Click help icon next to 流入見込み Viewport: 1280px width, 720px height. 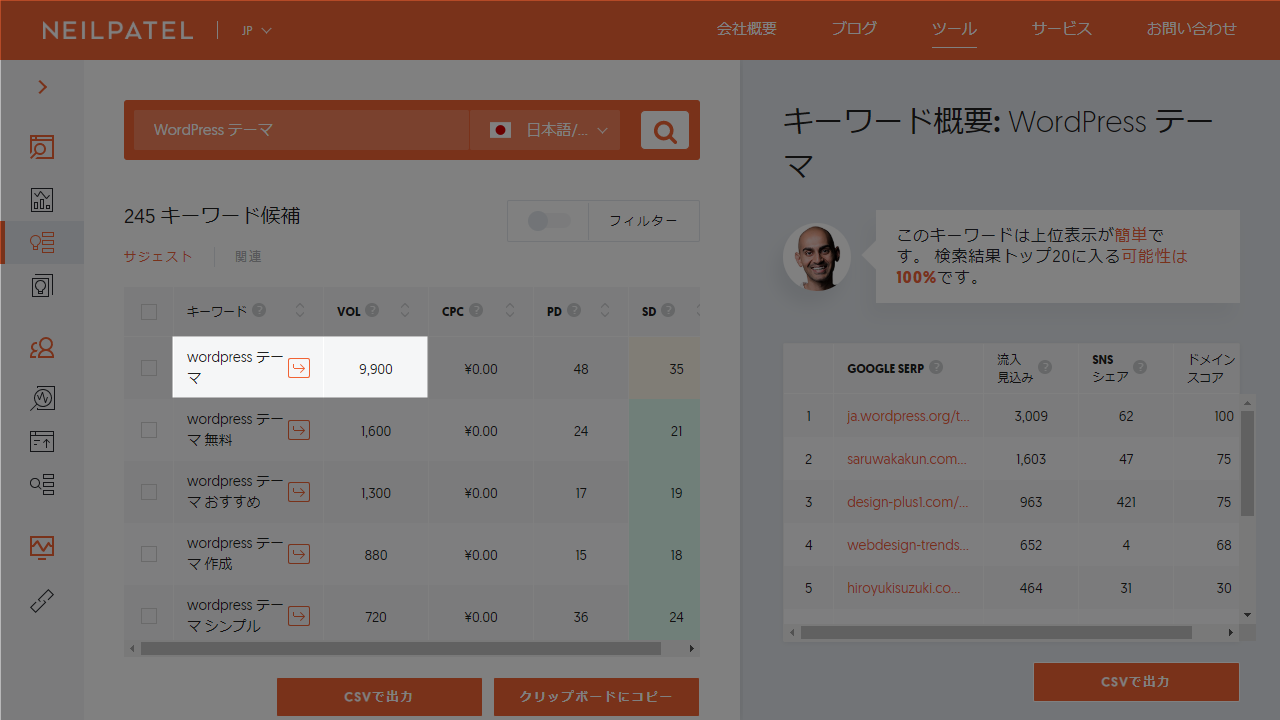tap(1045, 367)
